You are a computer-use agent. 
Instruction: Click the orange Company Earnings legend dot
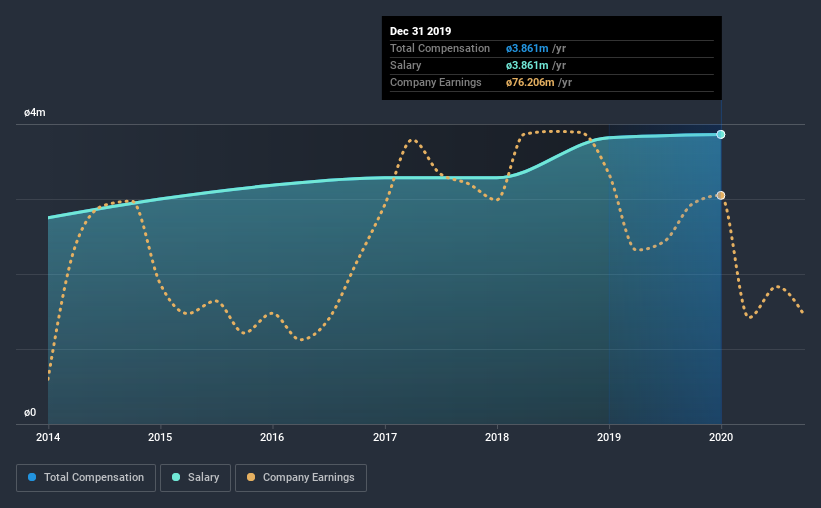pyautogui.click(x=251, y=477)
